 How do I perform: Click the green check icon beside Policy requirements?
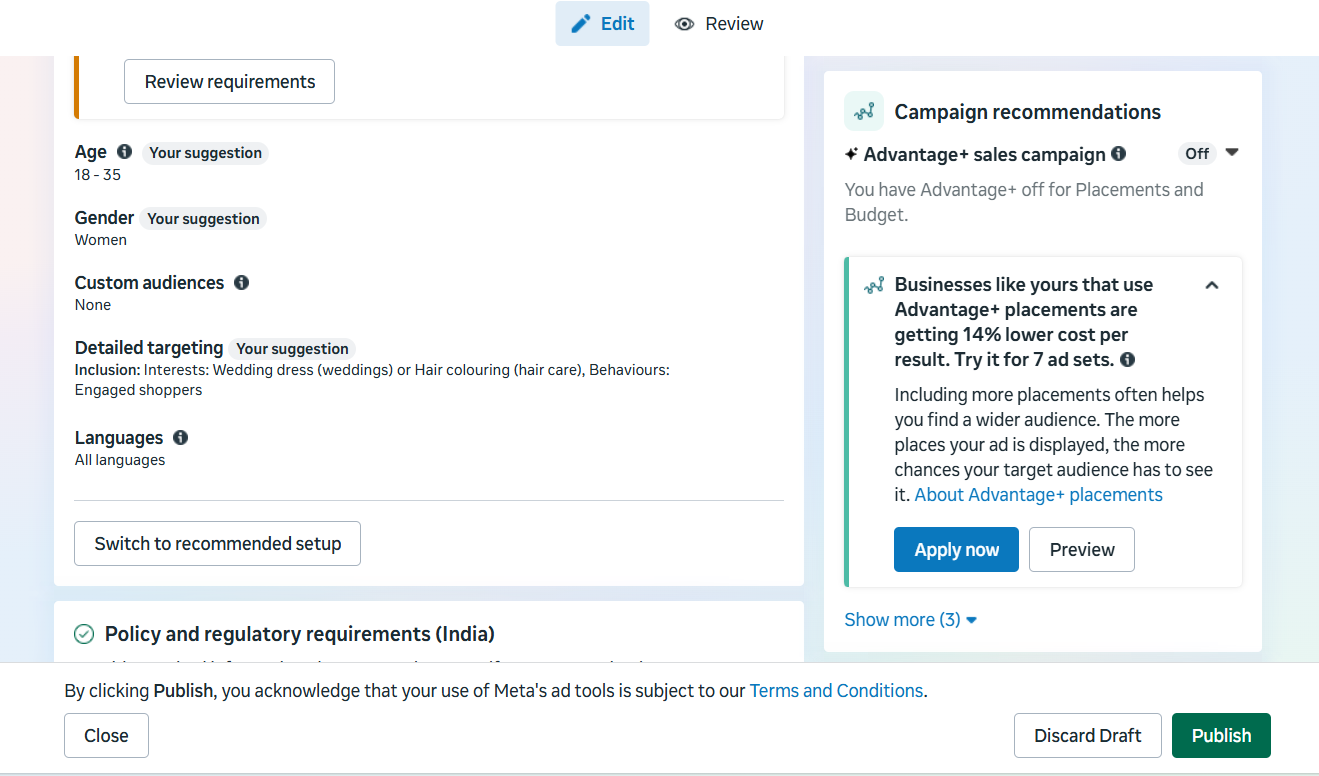[x=84, y=634]
